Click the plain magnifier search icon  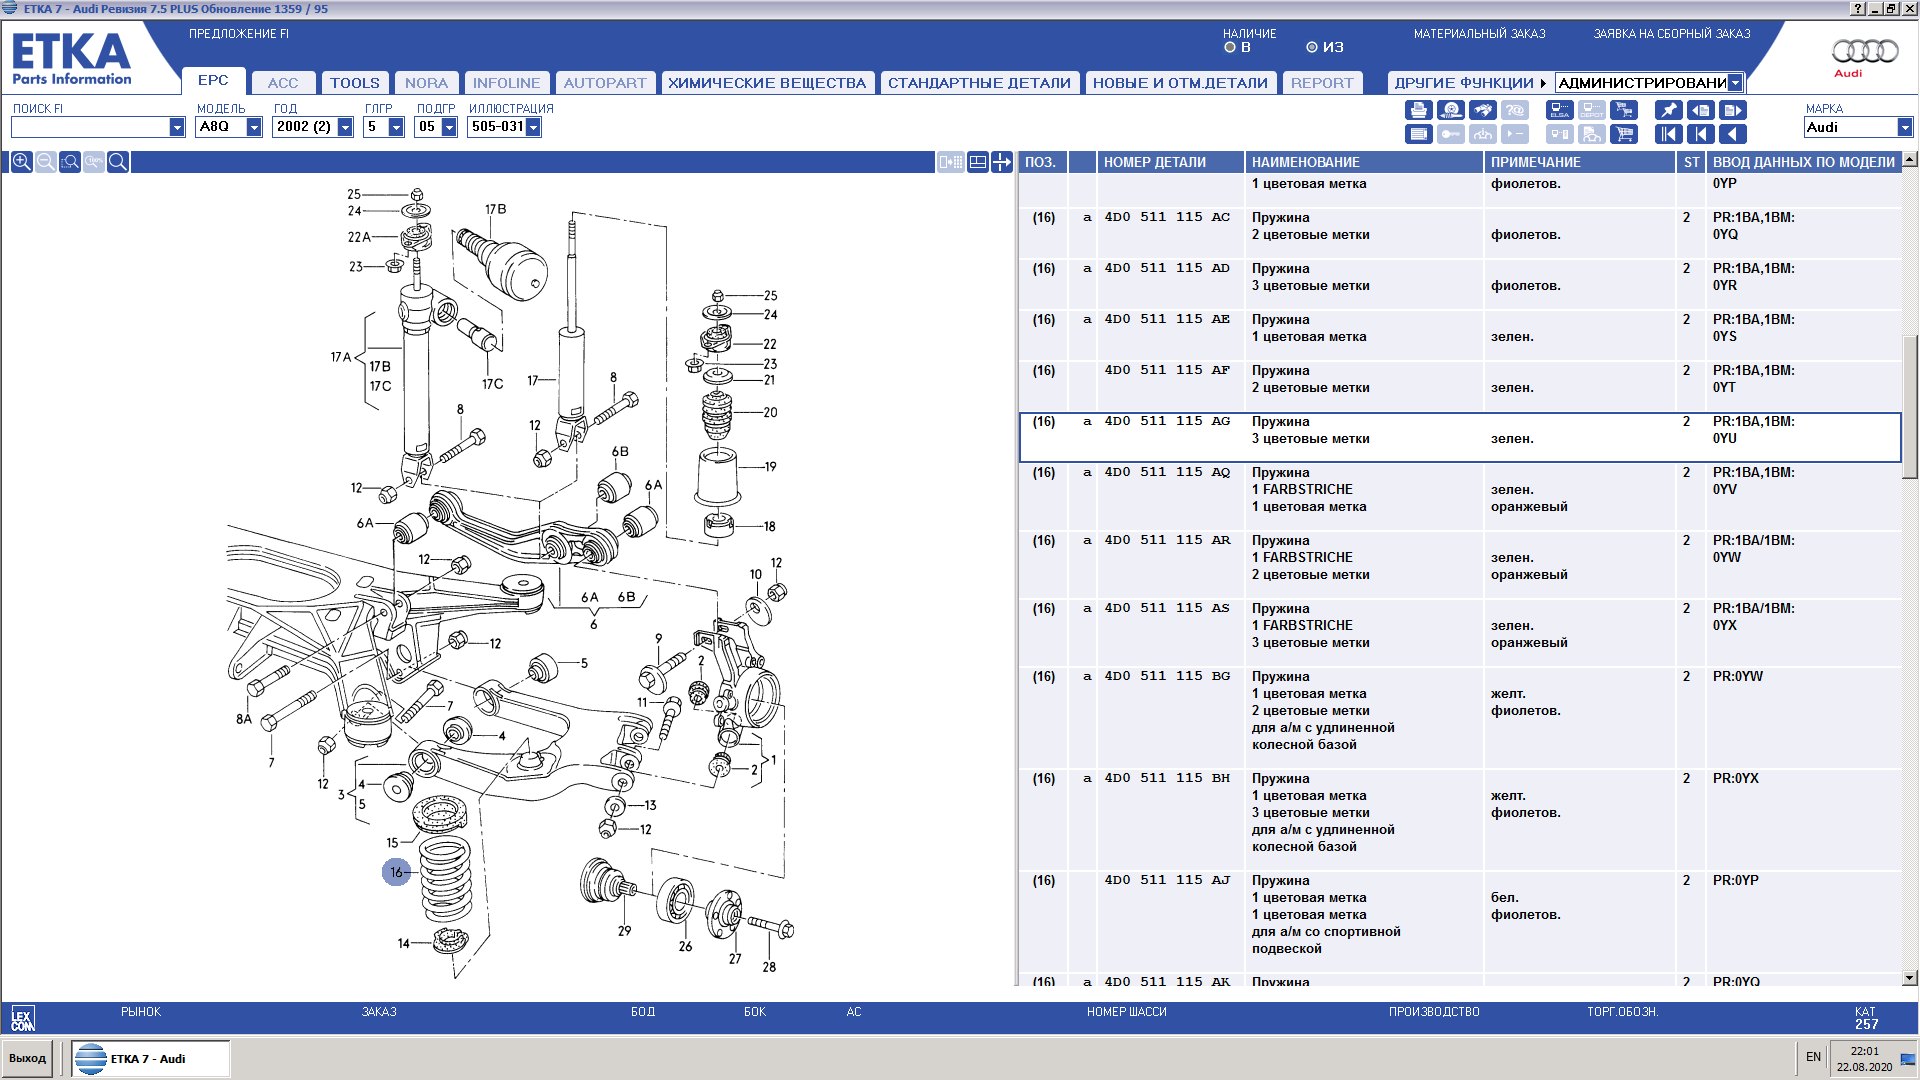pyautogui.click(x=117, y=162)
